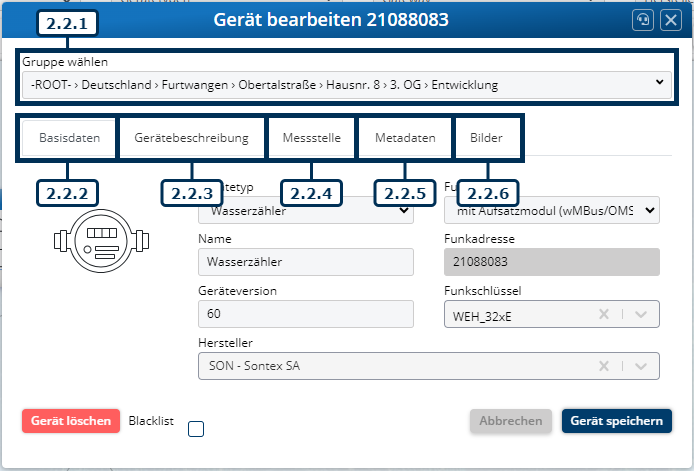The height and width of the screenshot is (471, 694).
Task: Expand the Hersteller dropdown arrow
Action: tap(641, 366)
